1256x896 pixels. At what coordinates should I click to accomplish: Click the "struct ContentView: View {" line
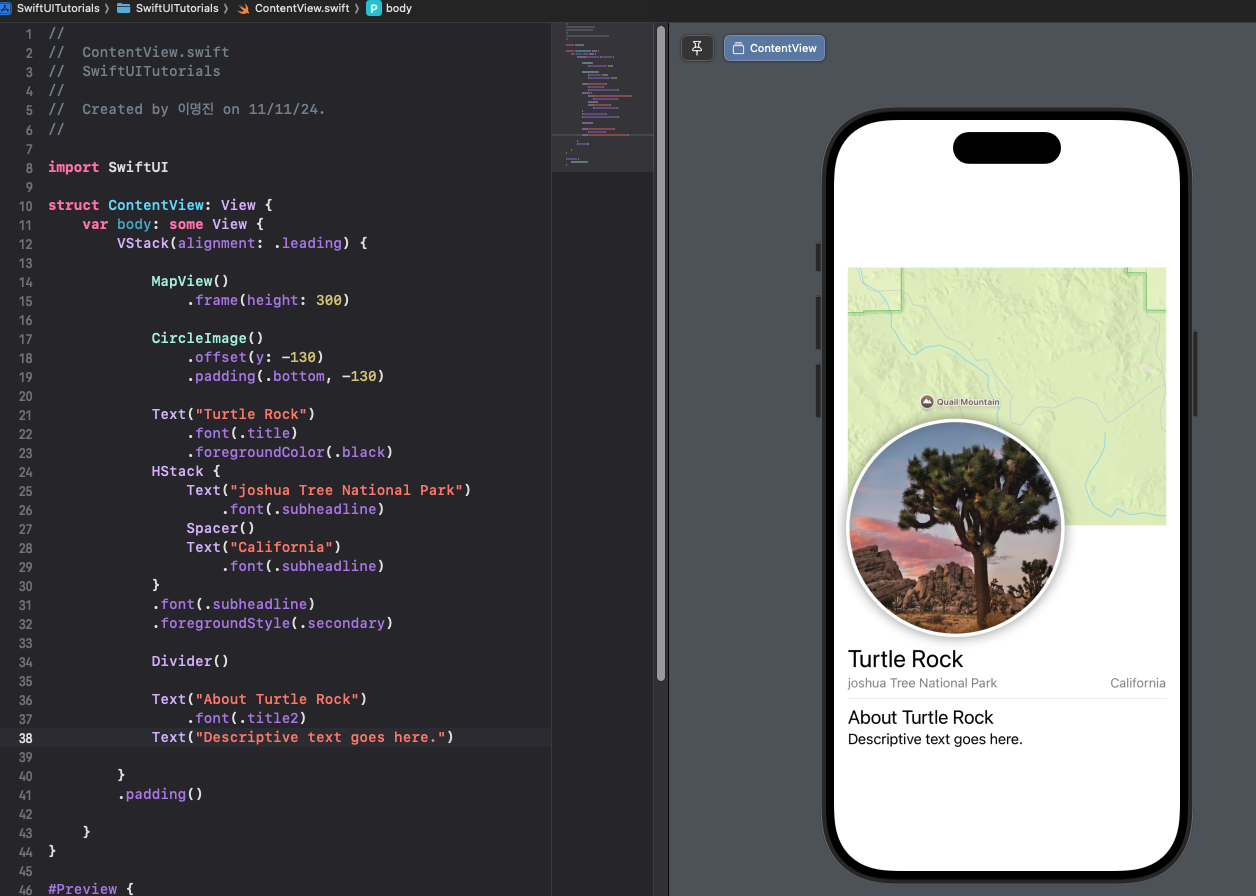click(x=160, y=205)
